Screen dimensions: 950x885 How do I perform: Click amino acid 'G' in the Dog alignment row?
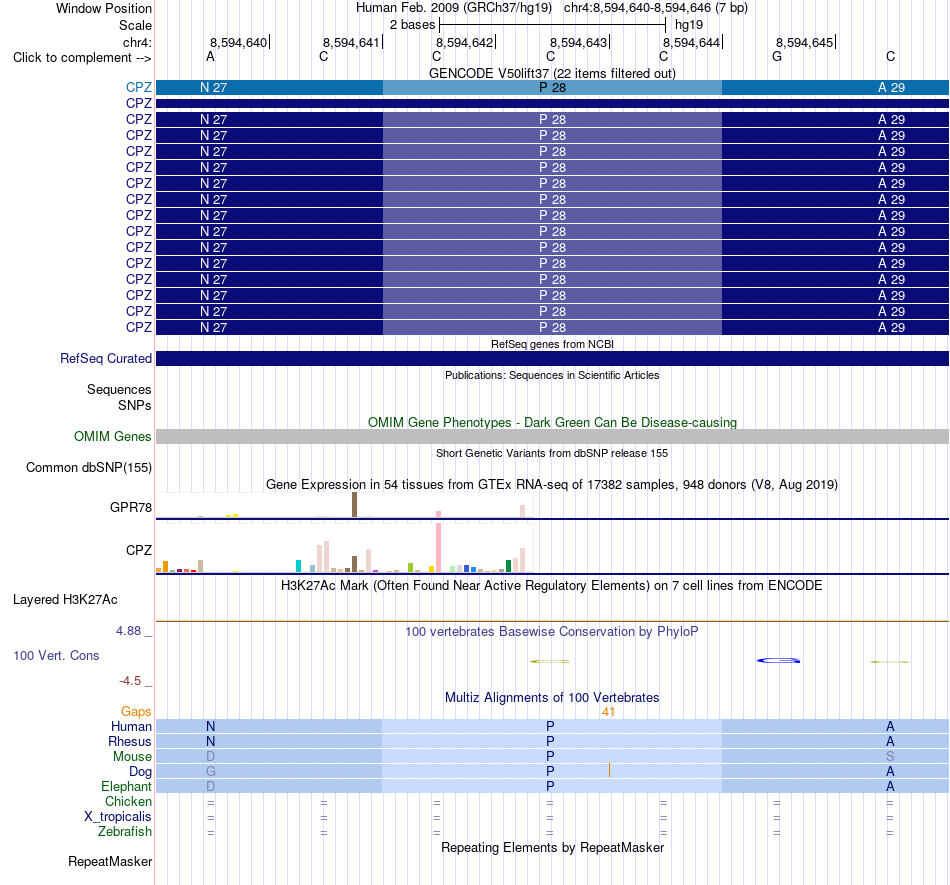pyautogui.click(x=211, y=771)
